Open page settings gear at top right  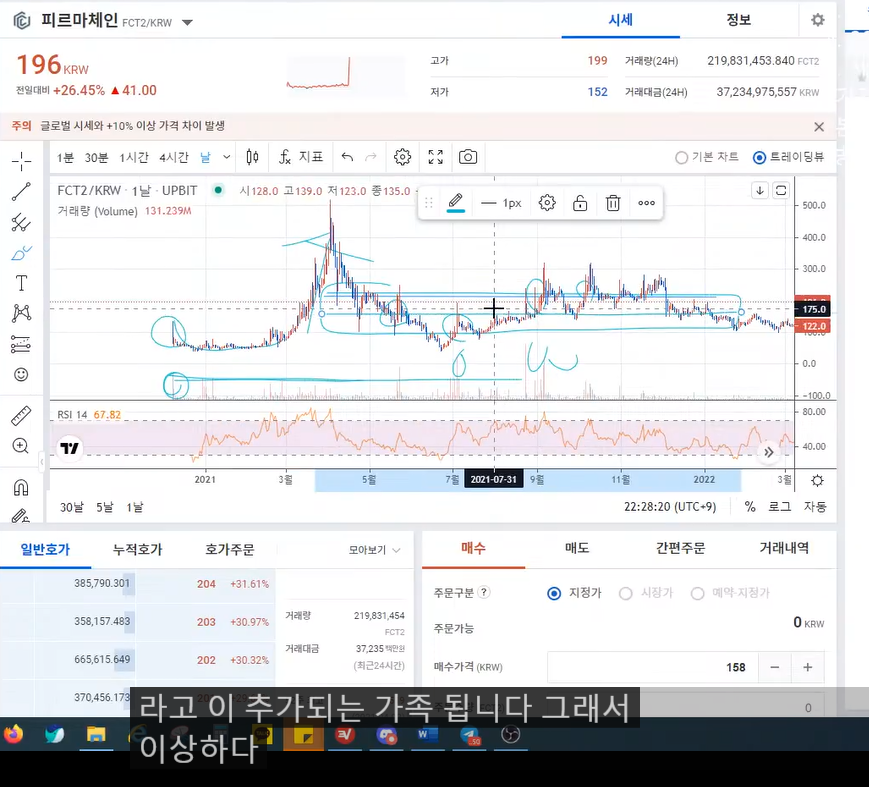(x=817, y=20)
